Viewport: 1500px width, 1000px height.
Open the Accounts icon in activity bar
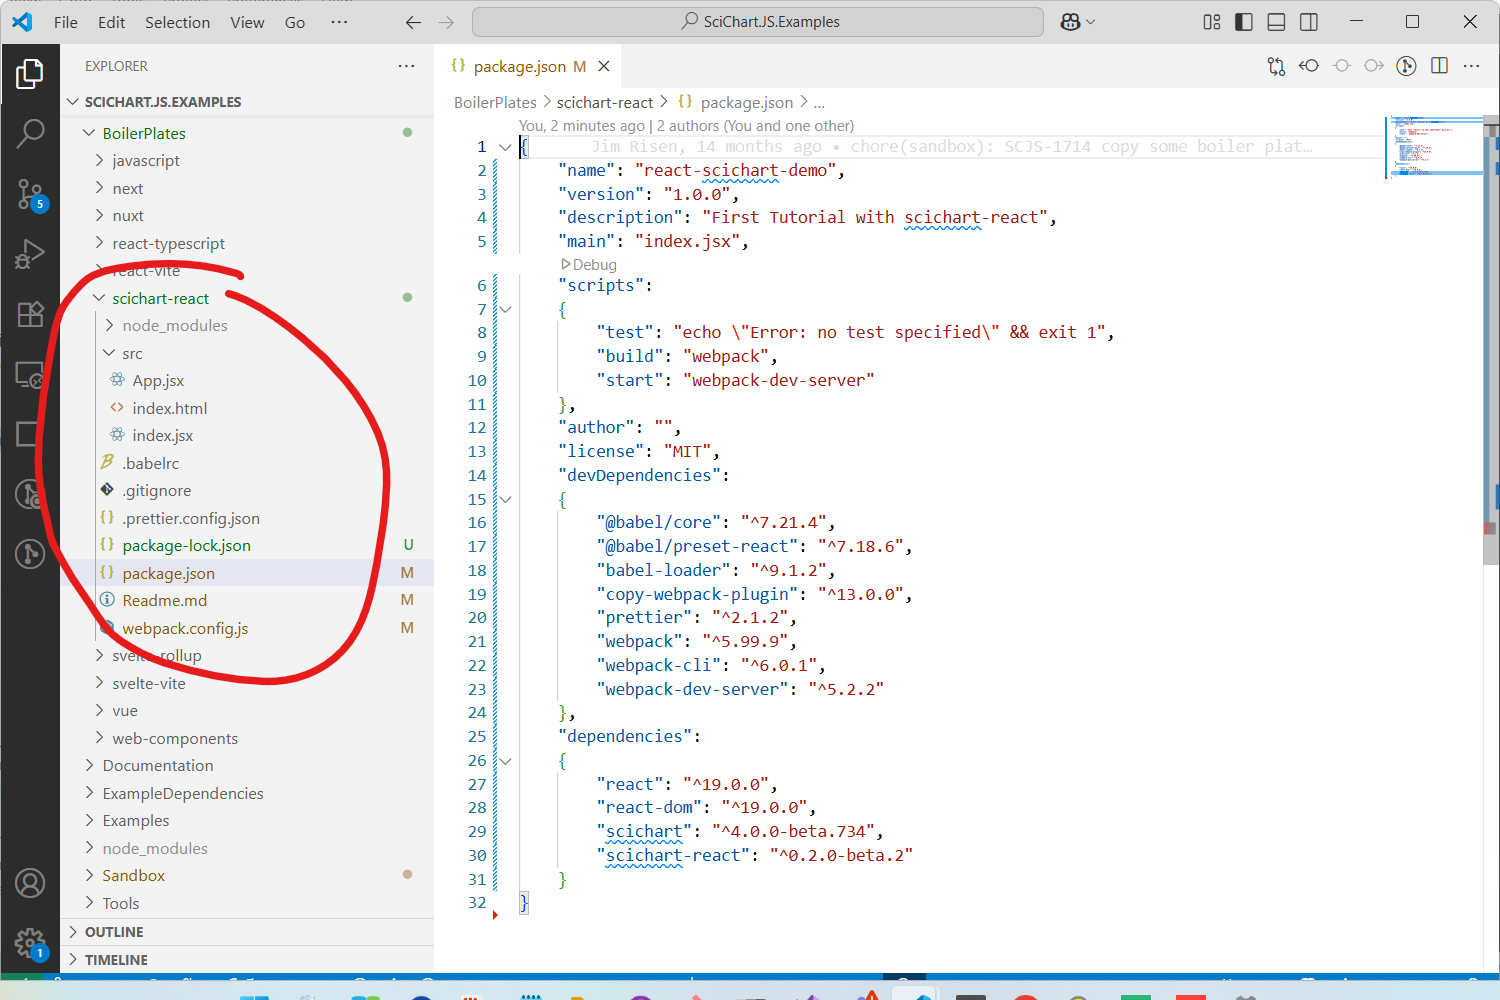click(x=30, y=884)
